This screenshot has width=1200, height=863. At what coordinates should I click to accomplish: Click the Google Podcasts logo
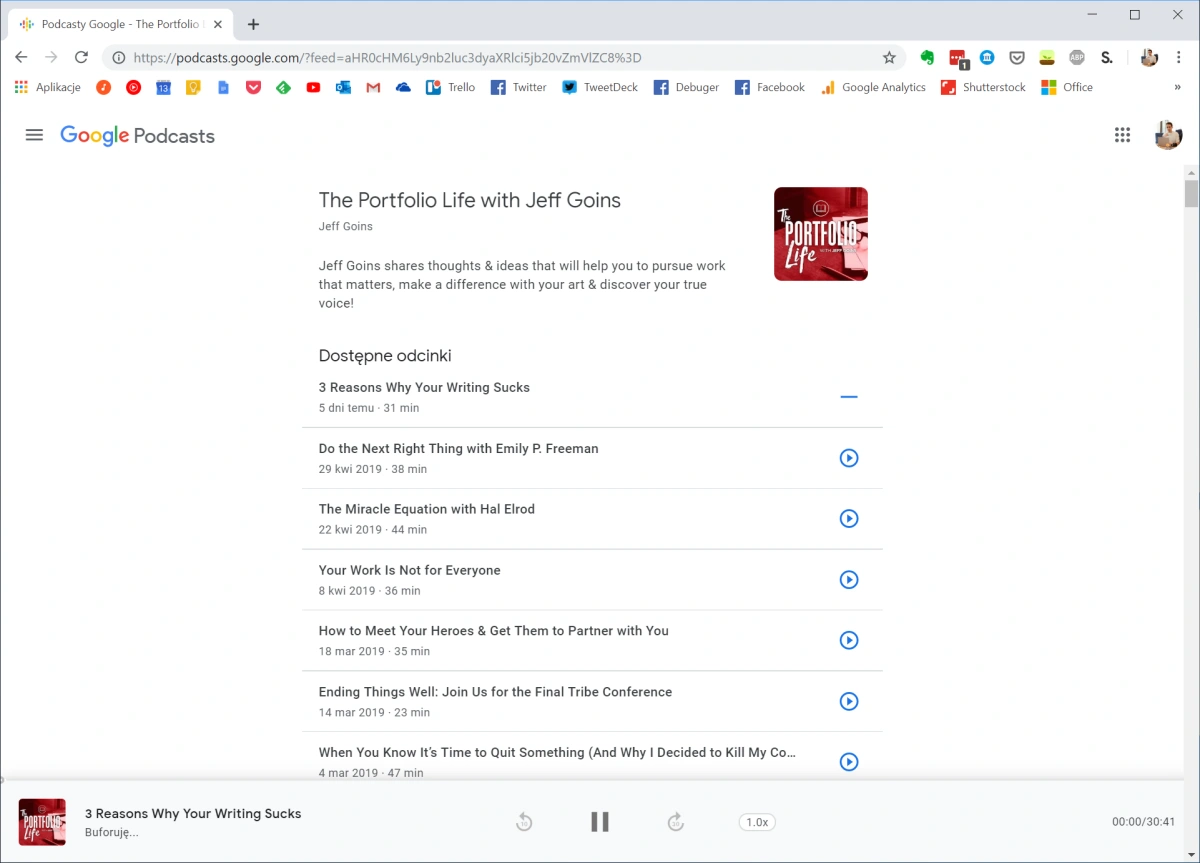pyautogui.click(x=137, y=136)
